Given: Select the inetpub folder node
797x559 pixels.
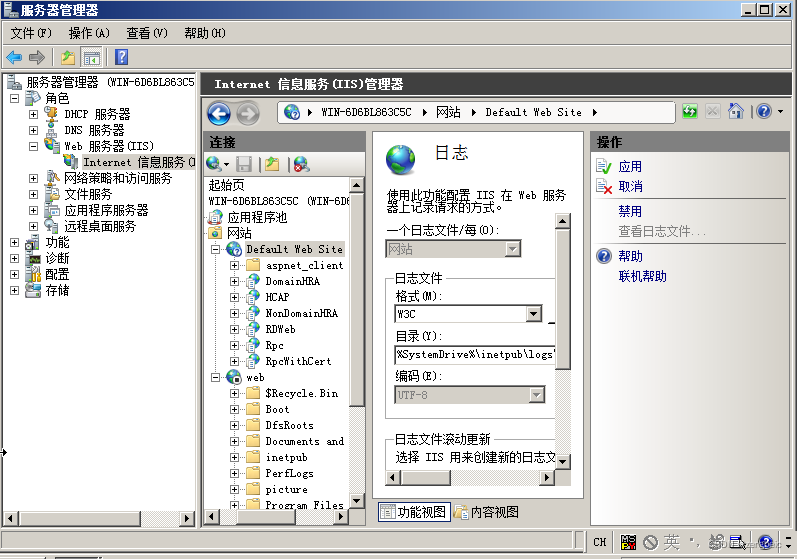Looking at the screenshot, I should pyautogui.click(x=286, y=457).
